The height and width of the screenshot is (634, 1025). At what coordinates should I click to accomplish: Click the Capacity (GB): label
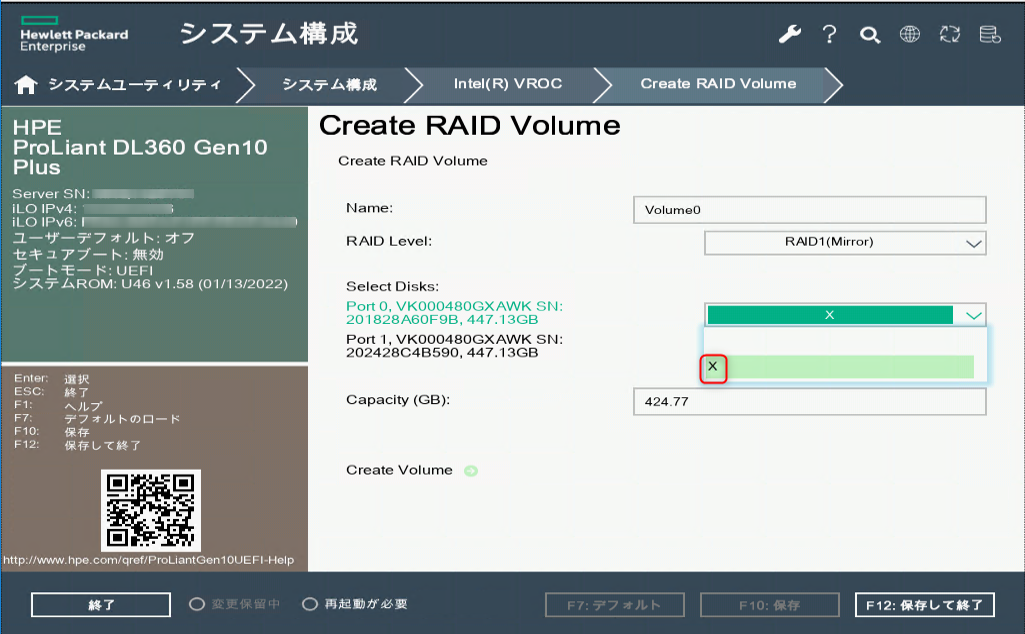tap(397, 400)
